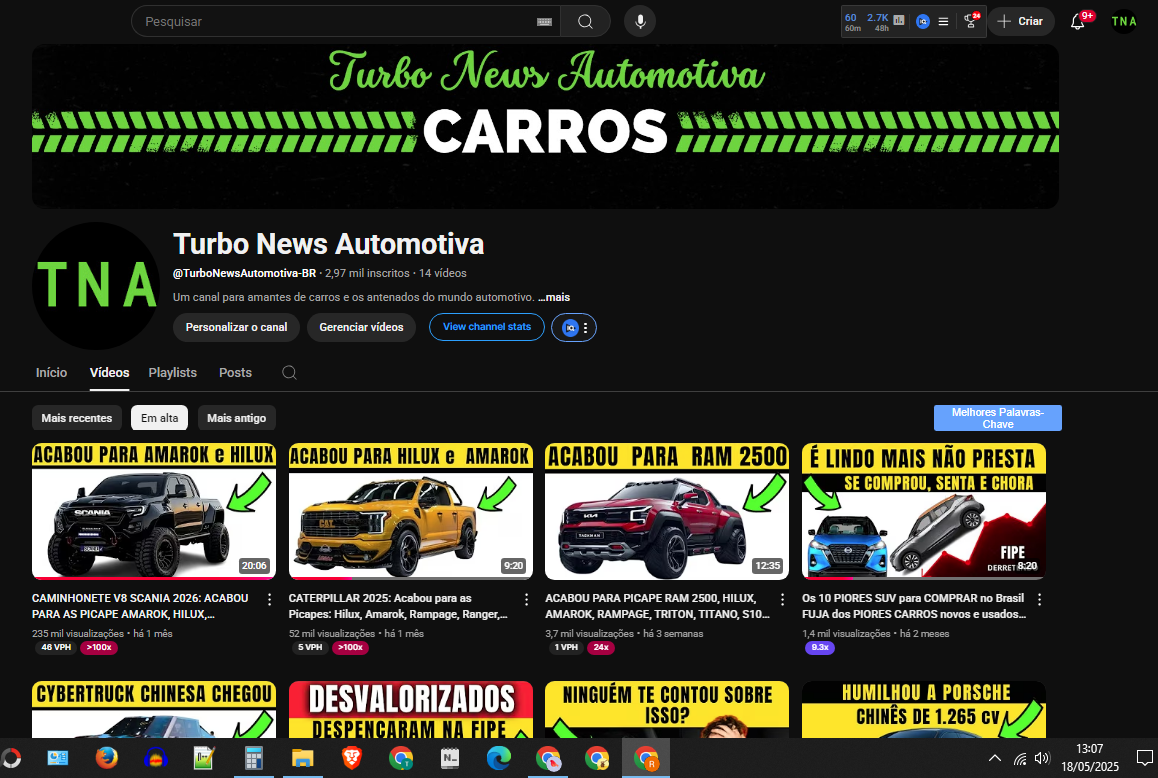Viewport: 1158px width, 778px height.
Task: Open Firefox from the taskbar
Action: pos(106,758)
